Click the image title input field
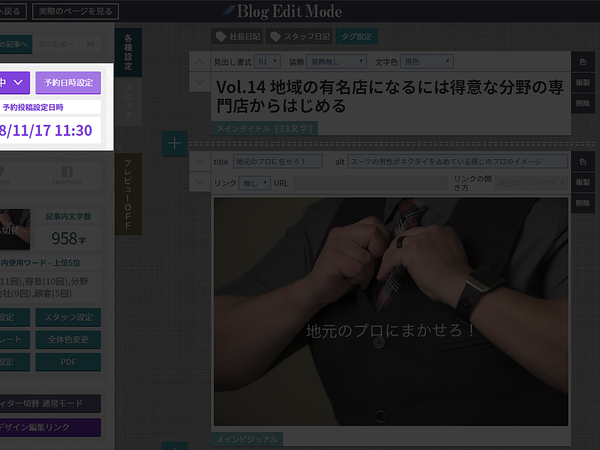Viewport: 600px width, 450px height. (x=278, y=161)
